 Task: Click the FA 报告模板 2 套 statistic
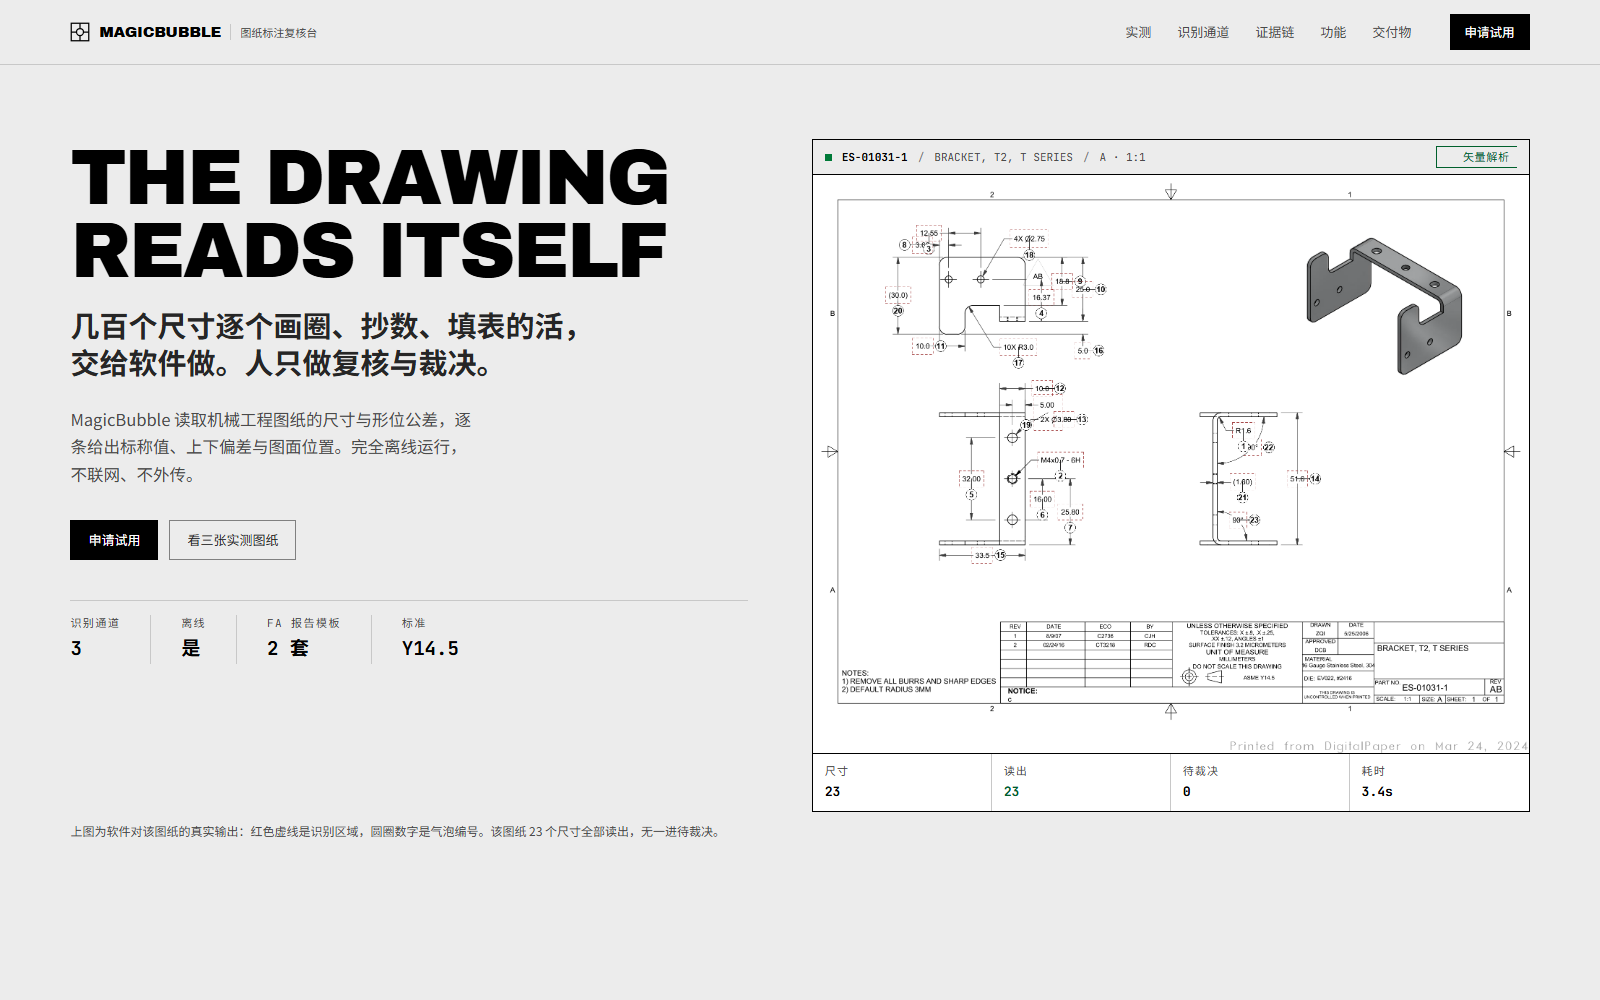(x=303, y=638)
